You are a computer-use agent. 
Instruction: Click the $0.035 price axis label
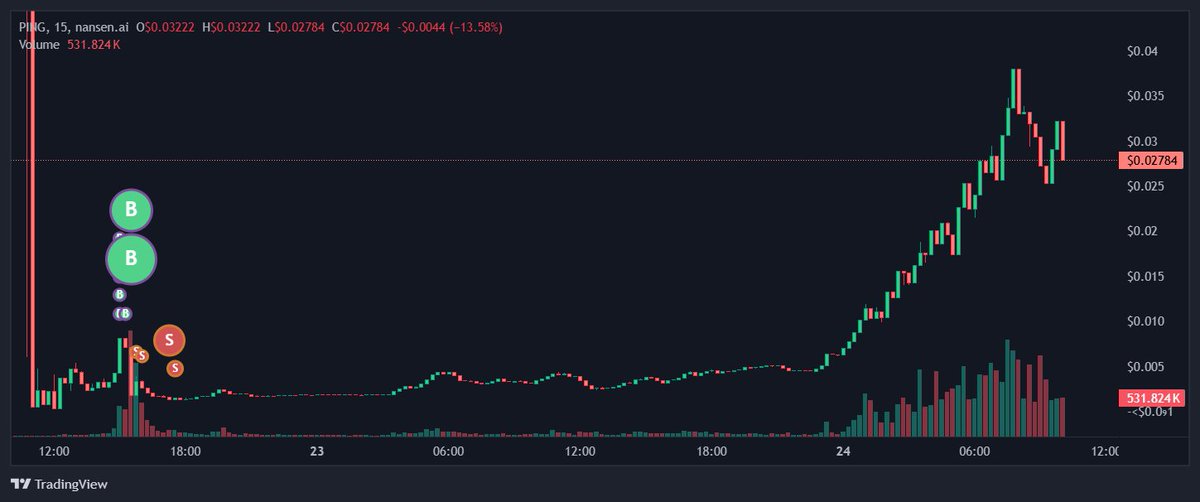tap(1147, 96)
